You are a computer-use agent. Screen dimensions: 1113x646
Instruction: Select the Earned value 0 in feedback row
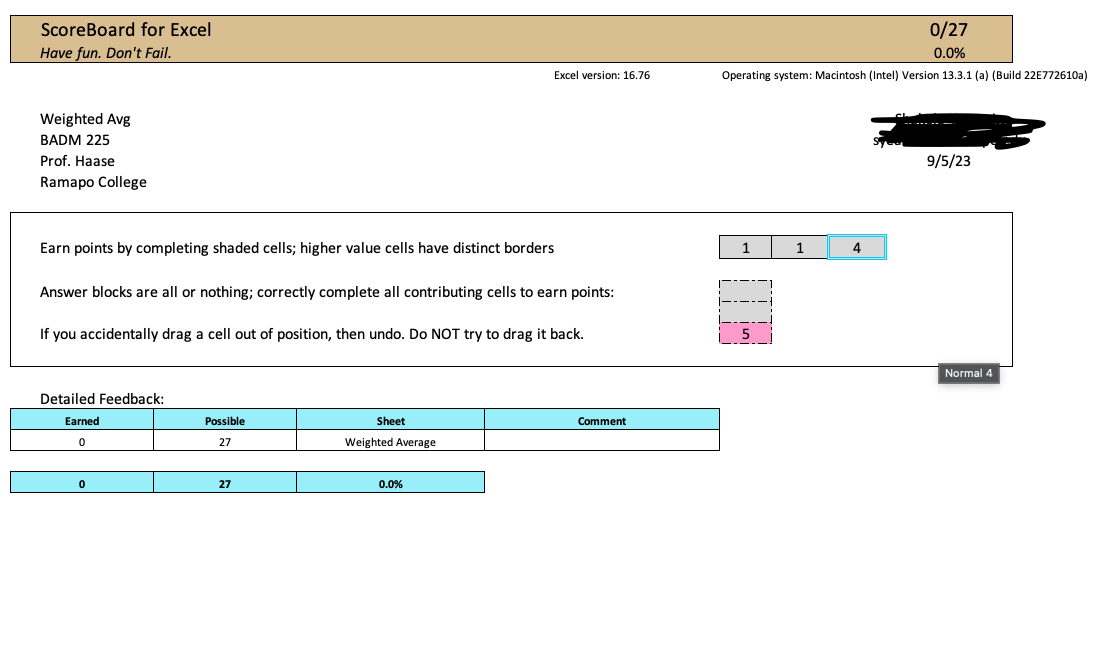coord(82,442)
